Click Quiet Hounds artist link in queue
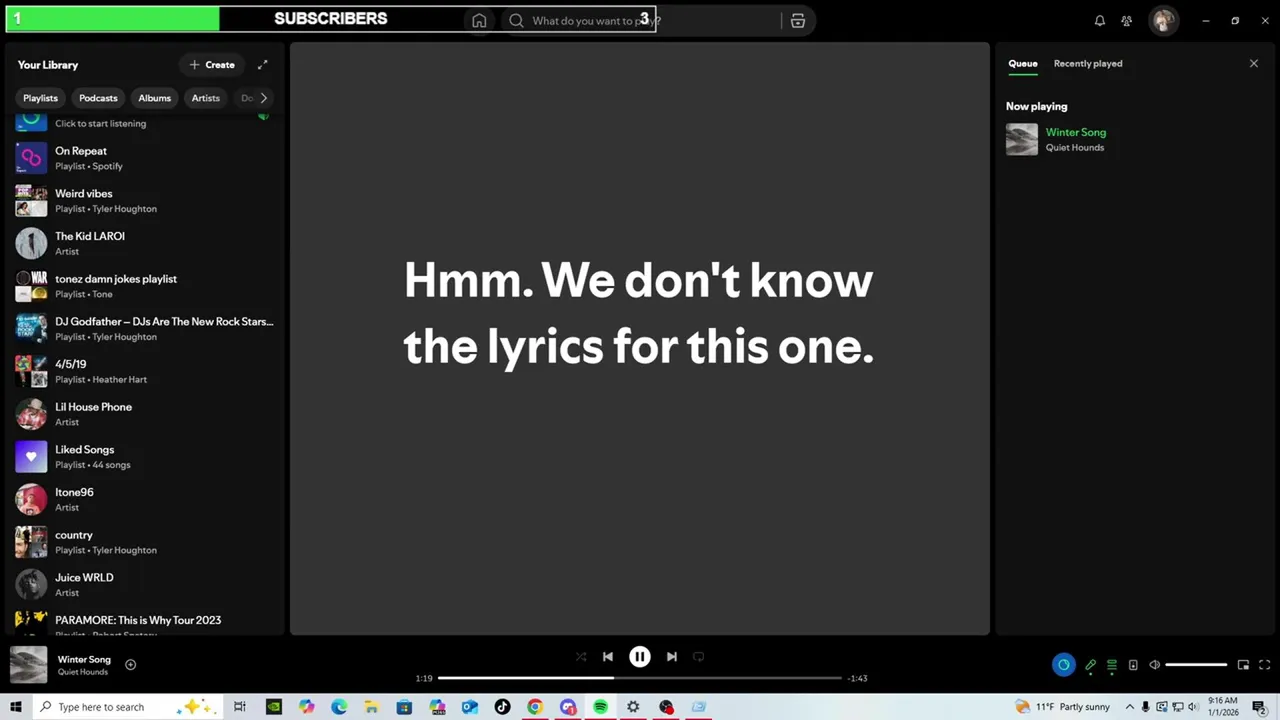The width and height of the screenshot is (1280, 720). (x=1075, y=148)
